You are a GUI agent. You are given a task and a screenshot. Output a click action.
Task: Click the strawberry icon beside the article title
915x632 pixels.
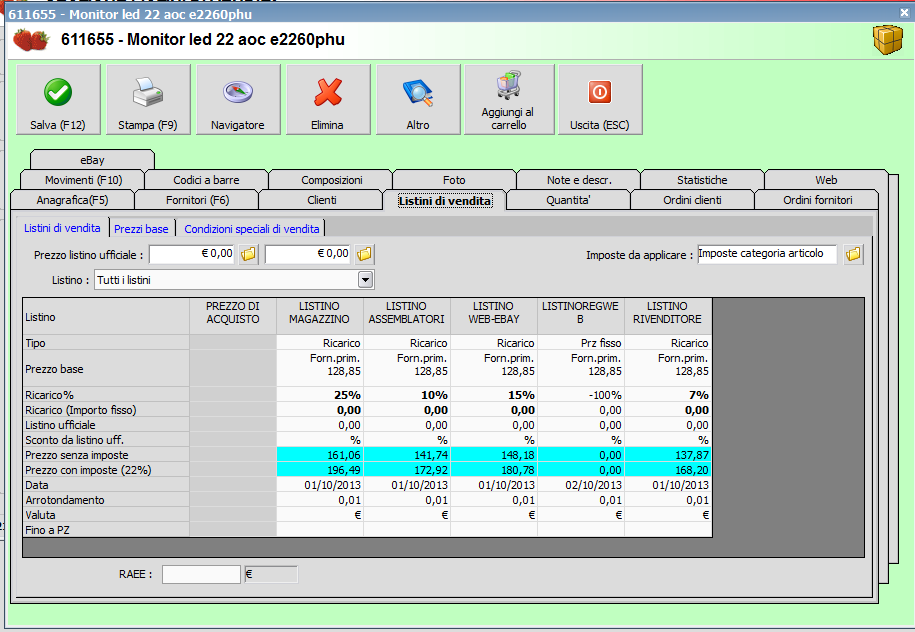(32, 40)
